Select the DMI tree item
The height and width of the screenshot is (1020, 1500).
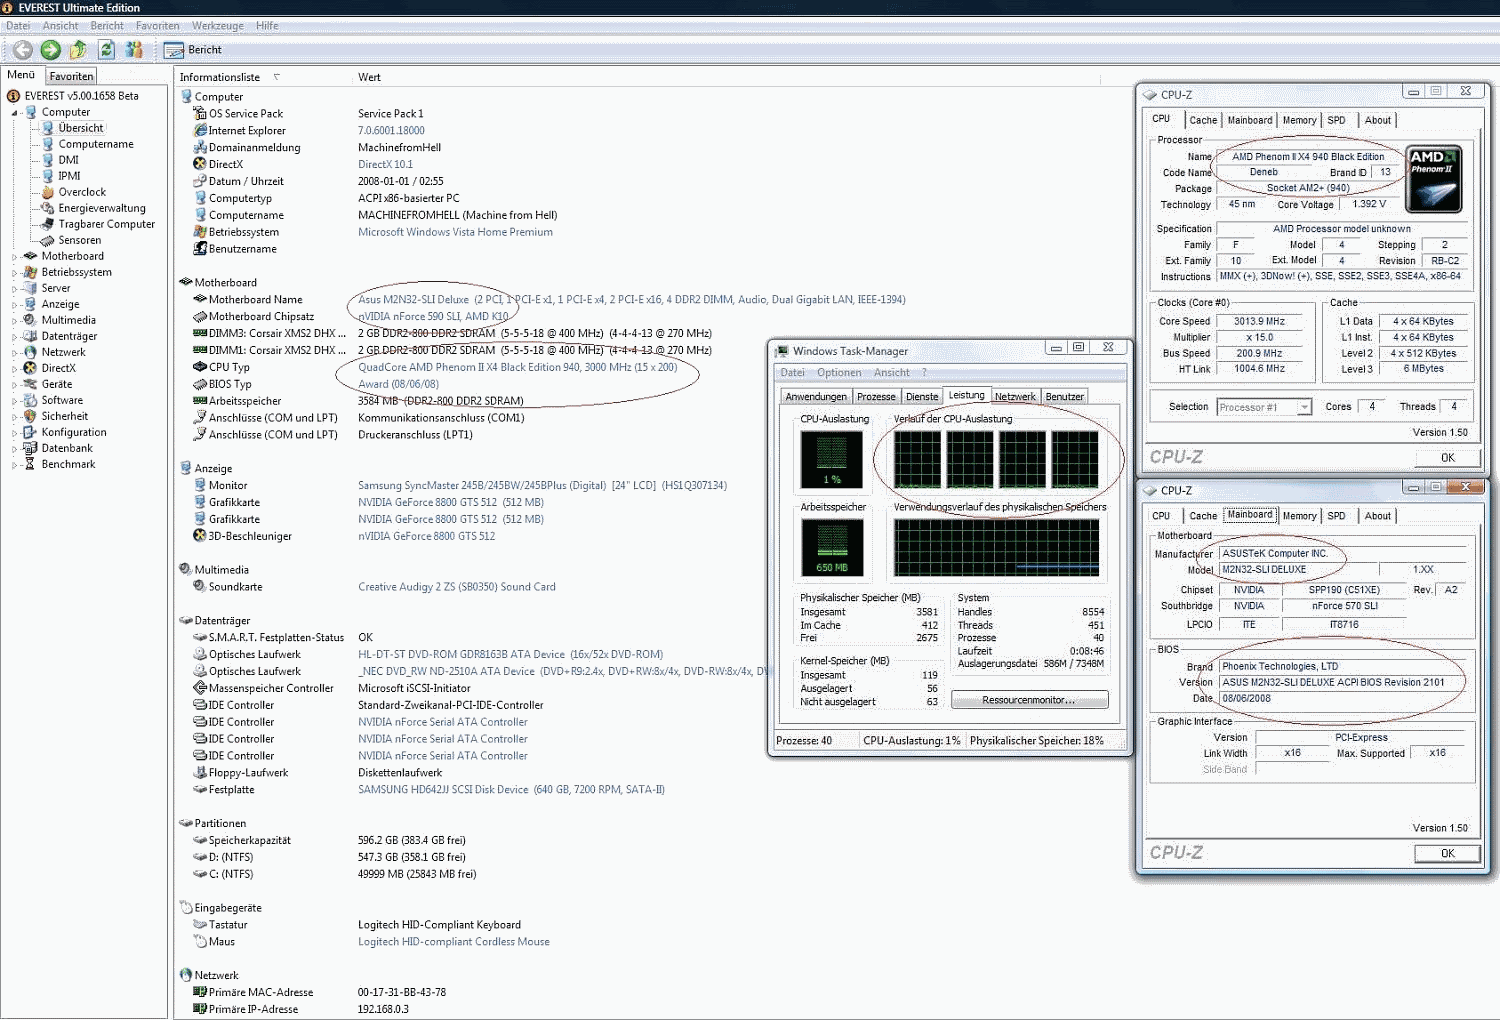[68, 160]
